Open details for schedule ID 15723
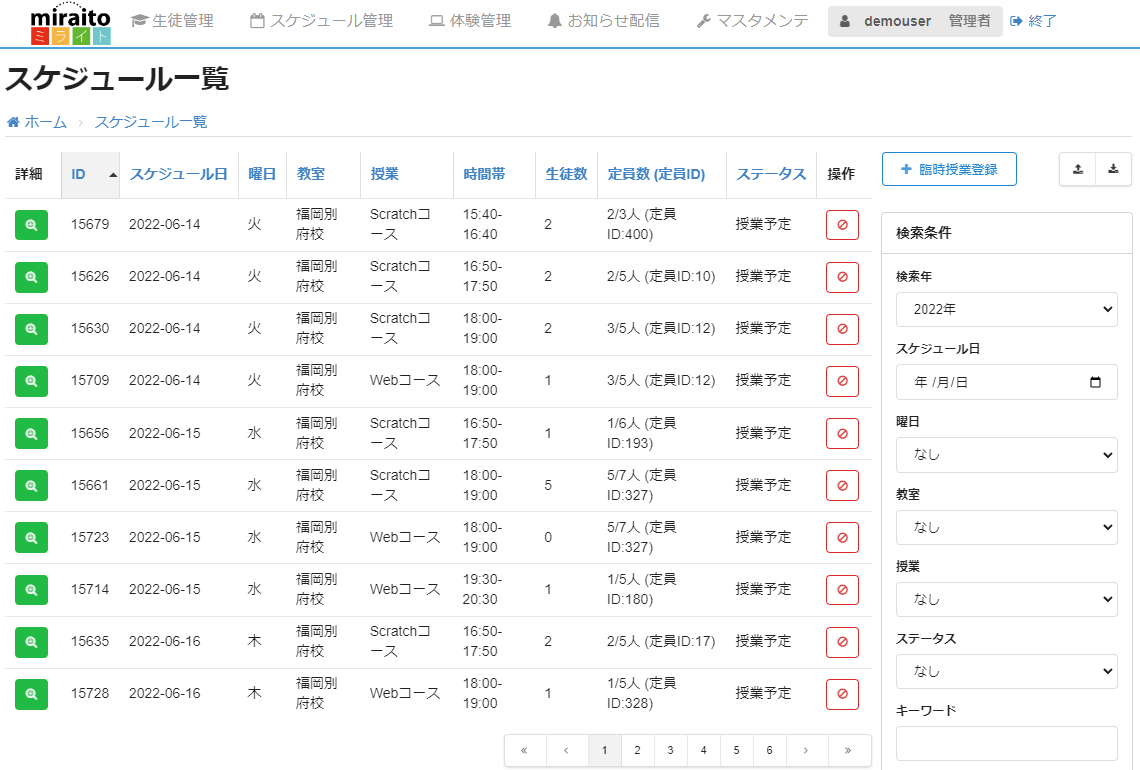 click(x=31, y=537)
